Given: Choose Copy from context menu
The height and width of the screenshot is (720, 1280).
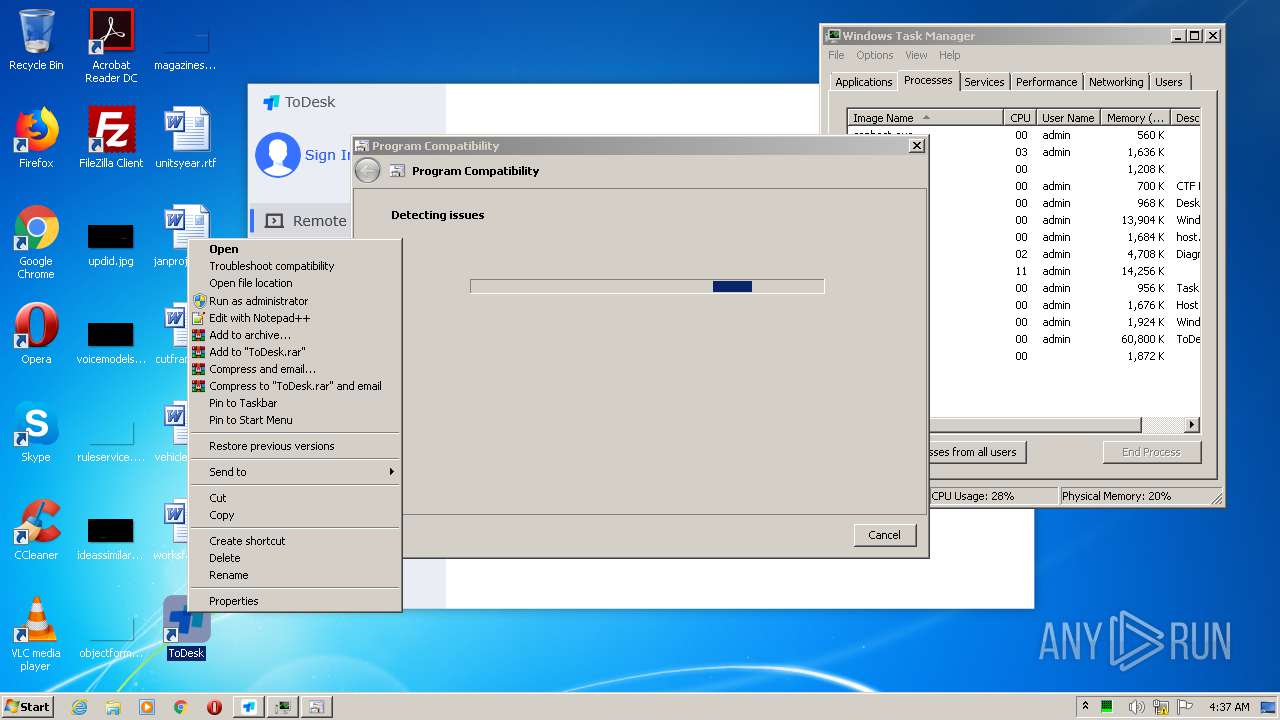Looking at the screenshot, I should [295, 515].
